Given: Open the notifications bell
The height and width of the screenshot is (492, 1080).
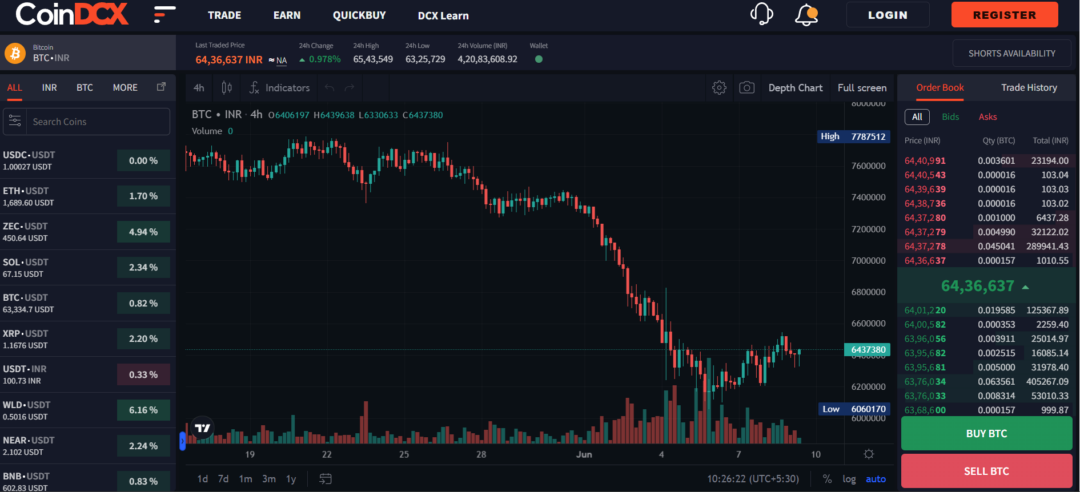Looking at the screenshot, I should [x=805, y=14].
